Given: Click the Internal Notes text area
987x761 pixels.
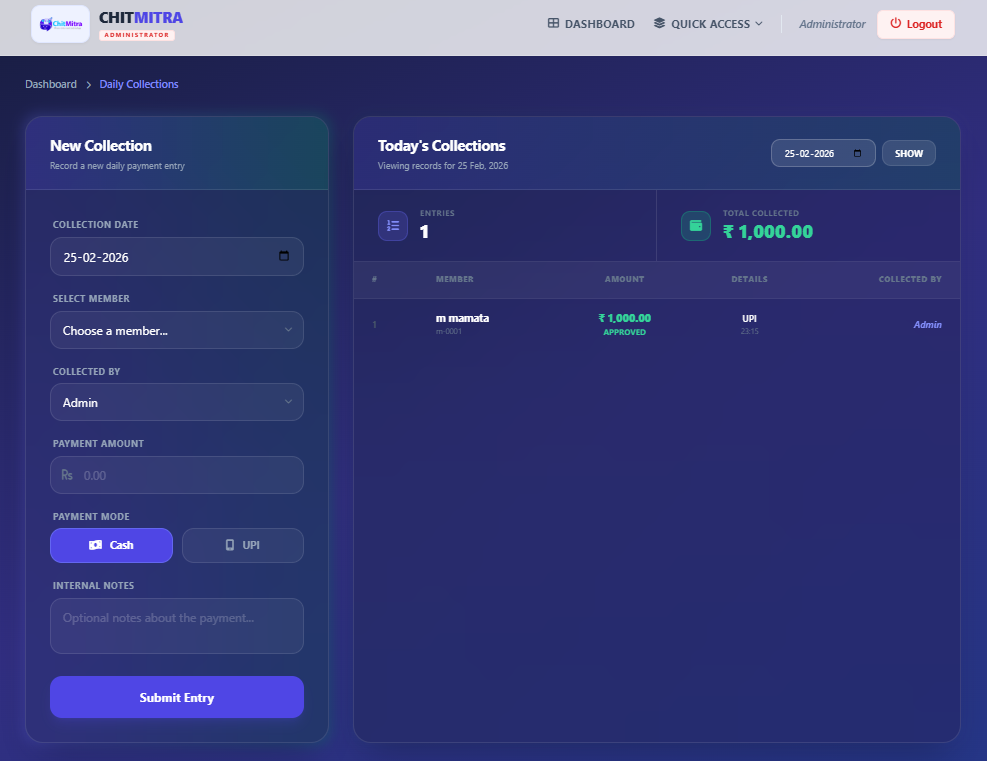Looking at the screenshot, I should (177, 626).
